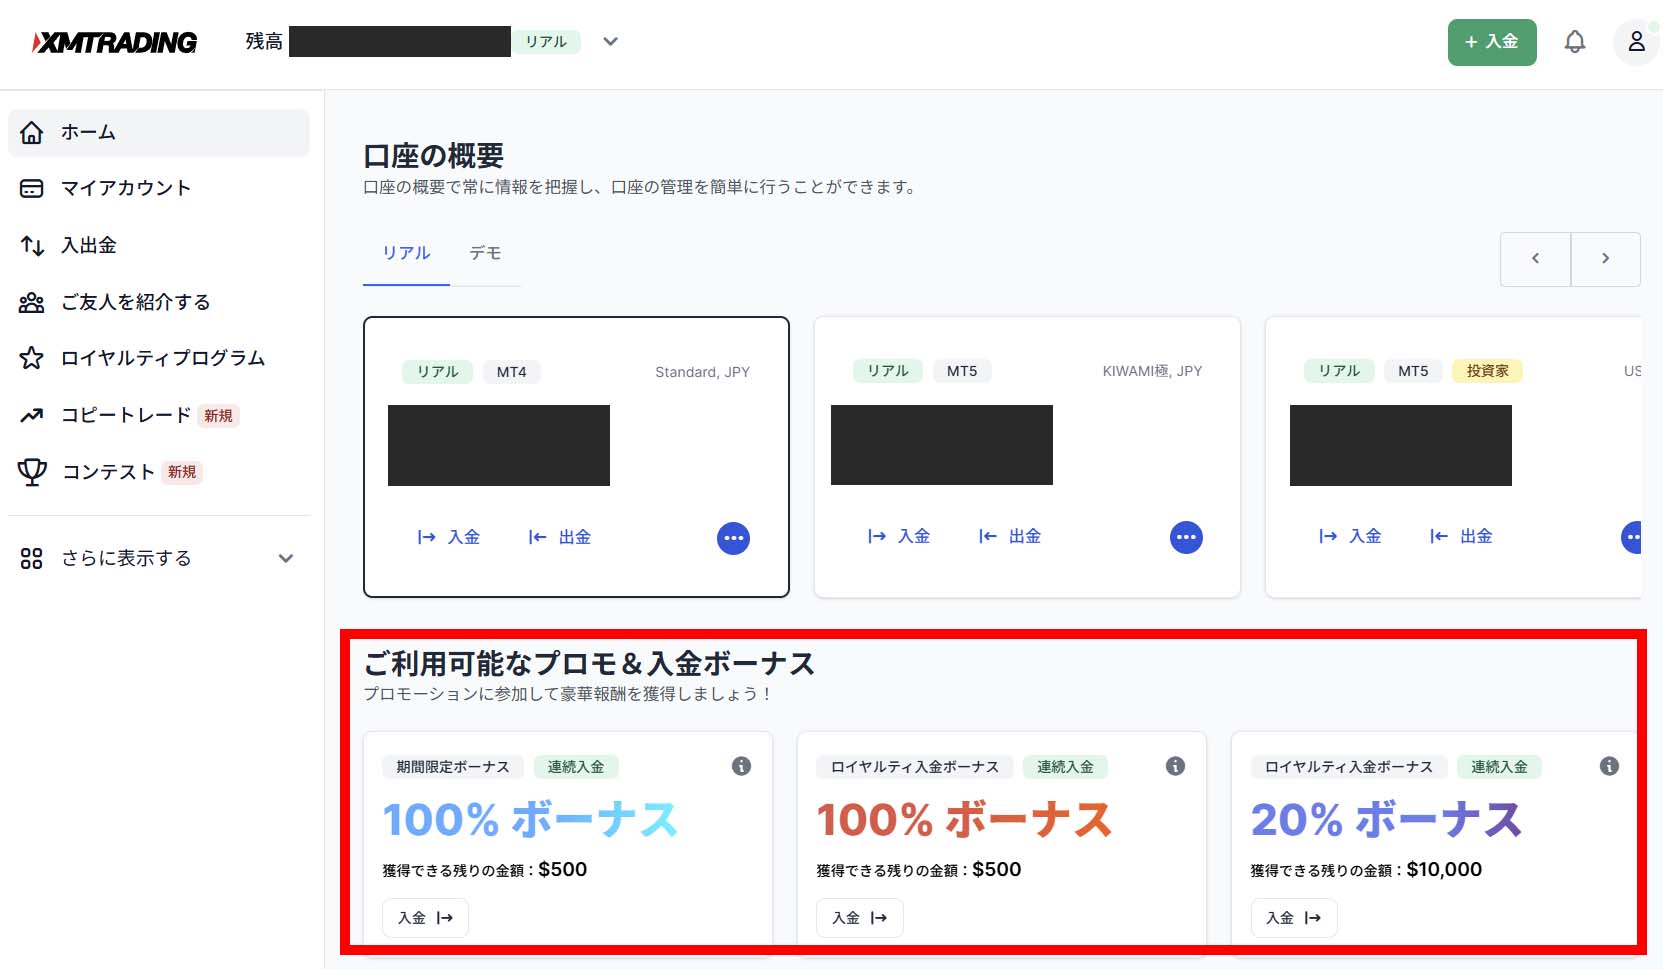Click the ご利用可能なプロモ＆入金ボーナス heading

[x=589, y=664]
